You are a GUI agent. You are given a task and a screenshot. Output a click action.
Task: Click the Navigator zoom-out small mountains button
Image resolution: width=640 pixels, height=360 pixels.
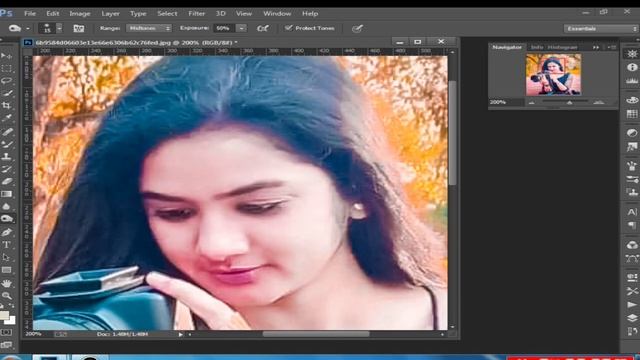click(531, 102)
